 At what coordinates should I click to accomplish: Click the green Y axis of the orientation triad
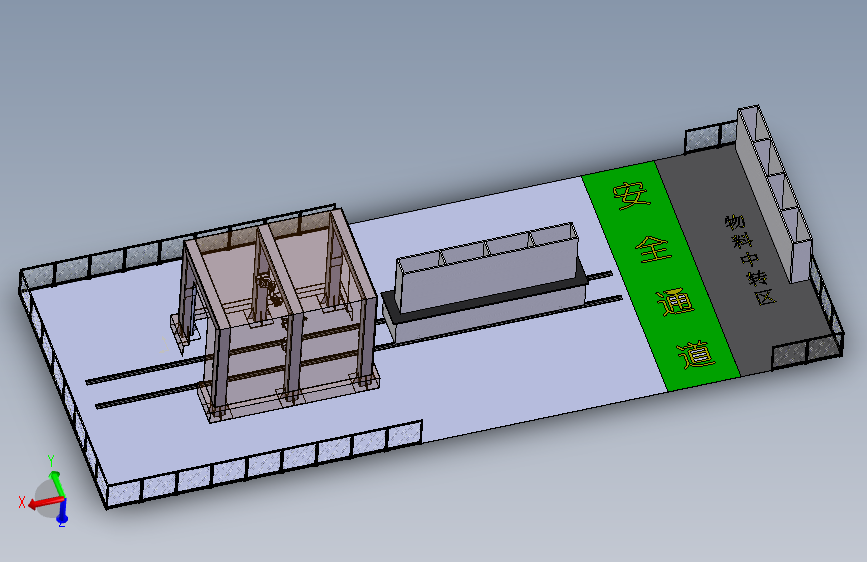[x=58, y=483]
